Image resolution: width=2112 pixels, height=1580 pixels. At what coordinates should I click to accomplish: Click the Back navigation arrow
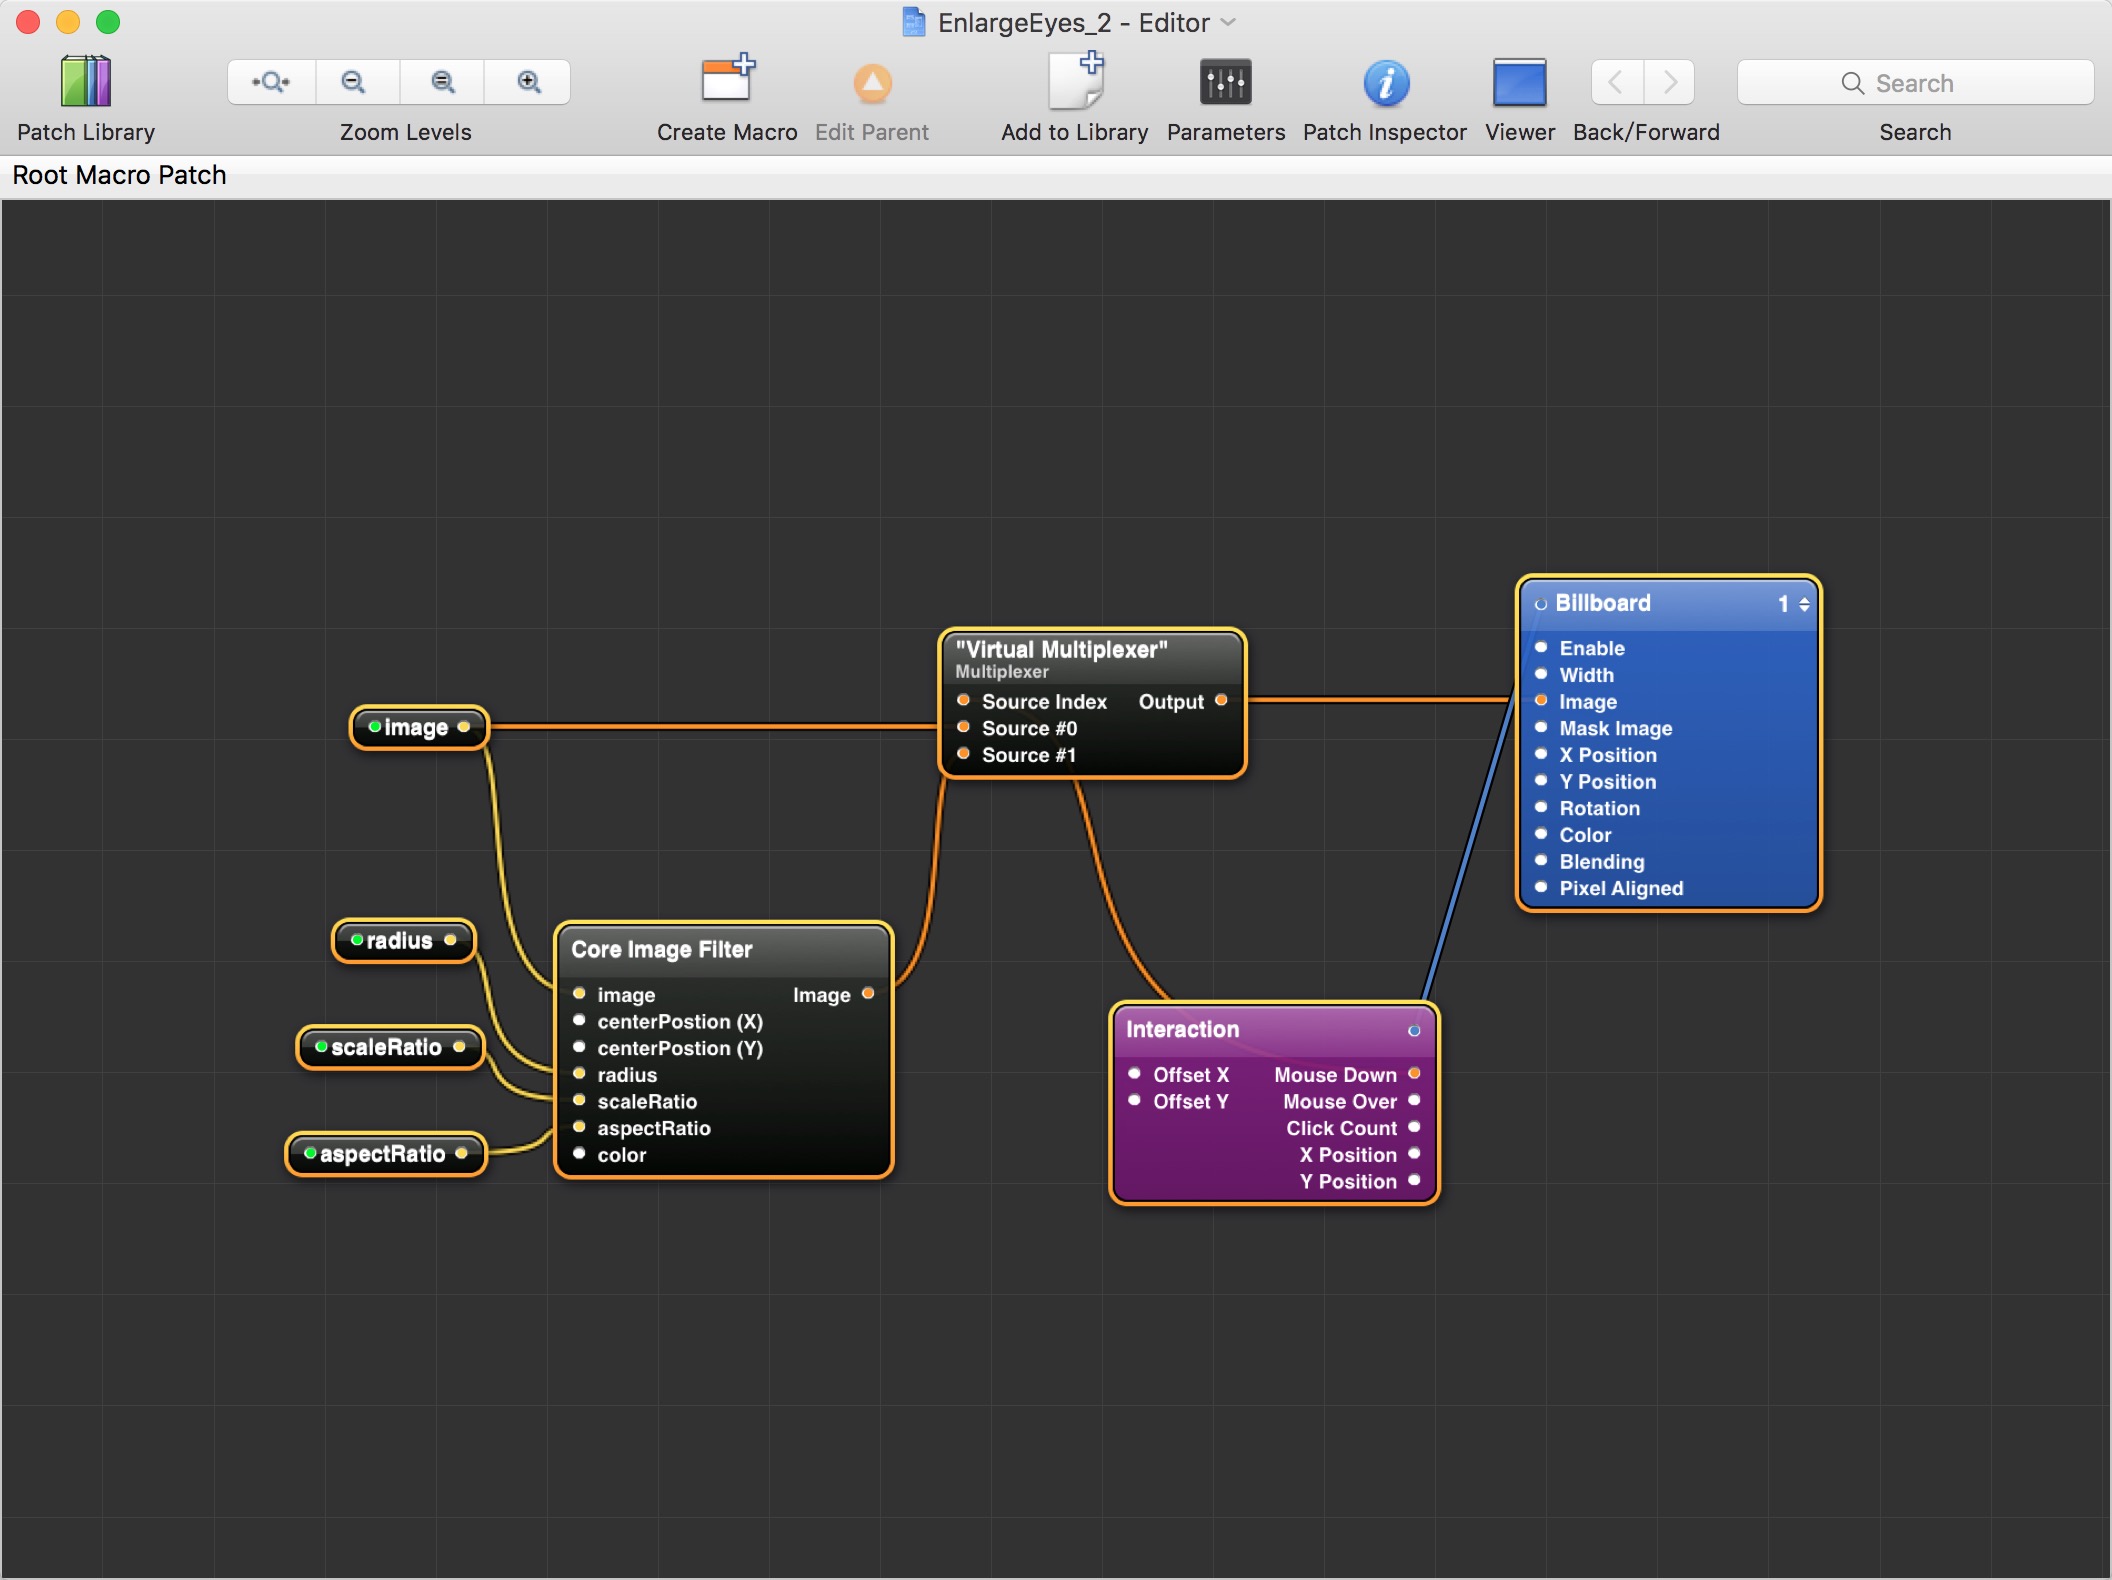pos(1616,83)
